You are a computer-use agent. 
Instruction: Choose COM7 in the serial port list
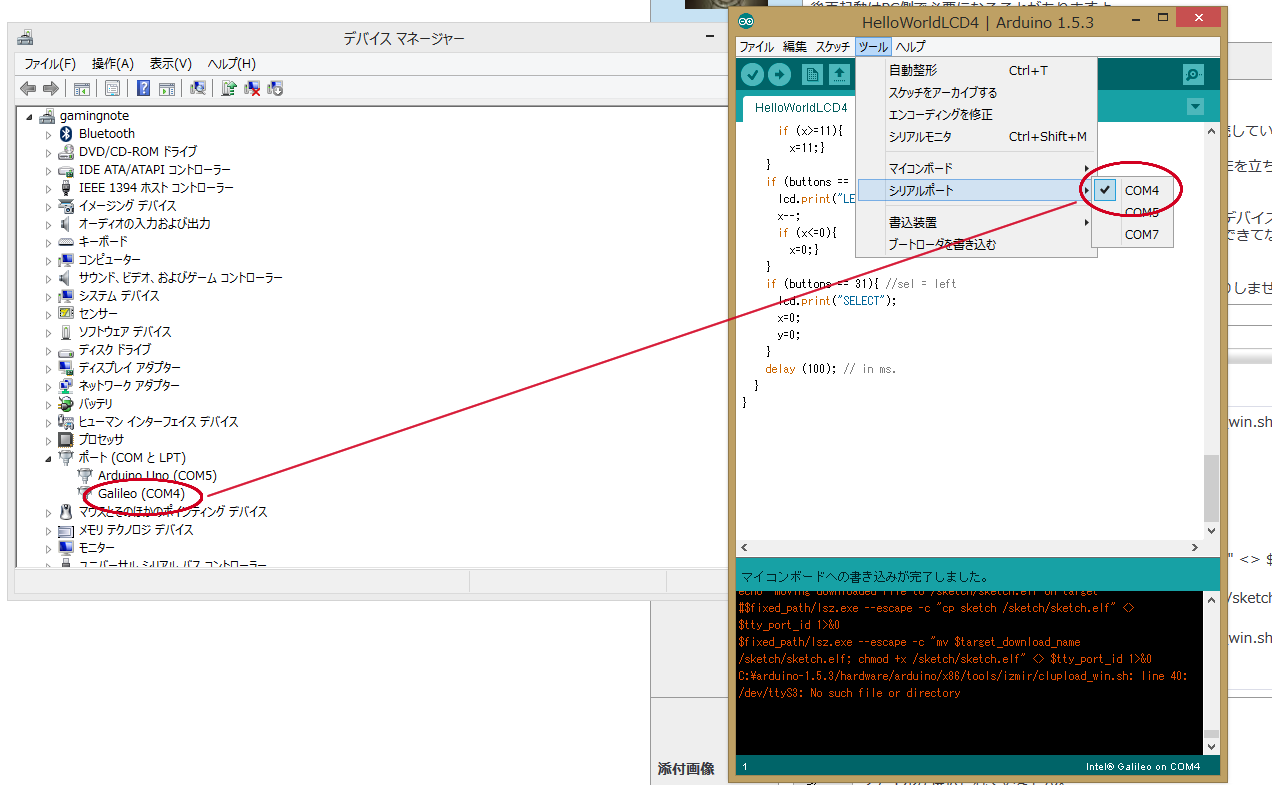point(1141,235)
